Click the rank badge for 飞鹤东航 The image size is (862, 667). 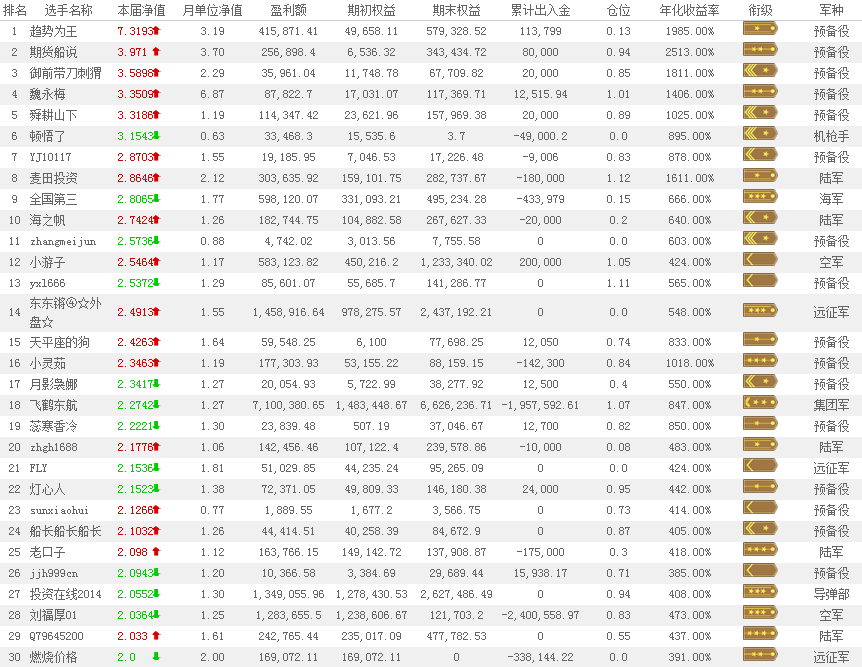click(760, 403)
